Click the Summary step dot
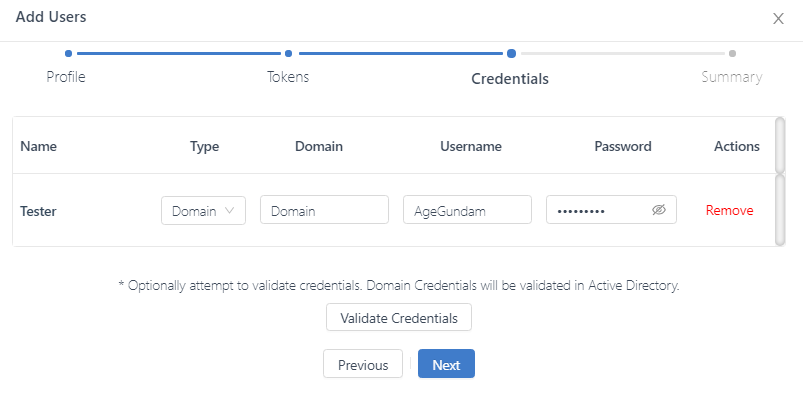Image resolution: width=803 pixels, height=400 pixels. 732,54
